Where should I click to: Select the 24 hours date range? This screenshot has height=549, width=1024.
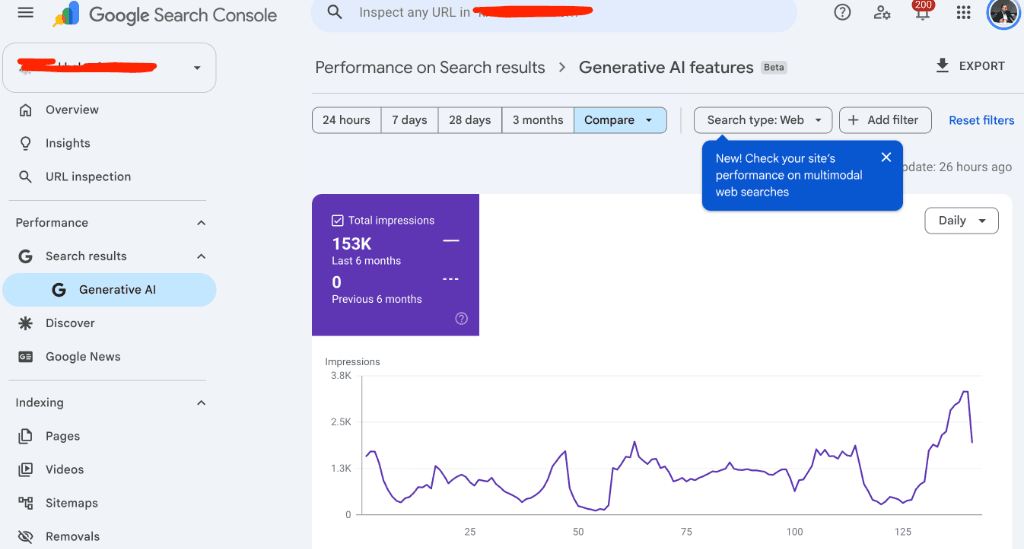point(346,120)
